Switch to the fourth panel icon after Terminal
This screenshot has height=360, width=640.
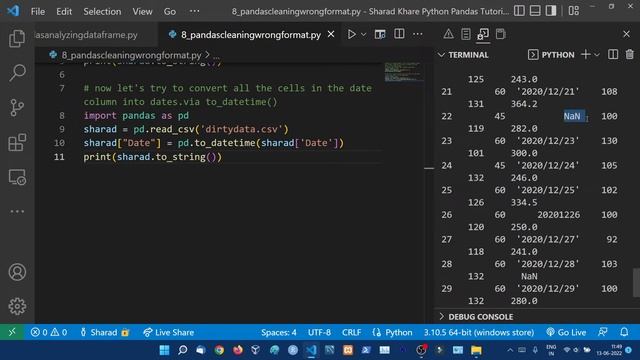point(500,34)
